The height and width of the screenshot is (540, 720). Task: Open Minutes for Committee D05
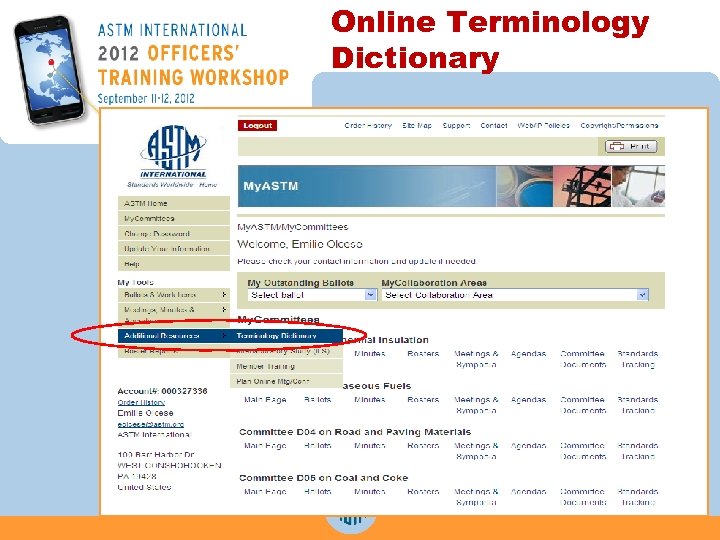[x=370, y=491]
